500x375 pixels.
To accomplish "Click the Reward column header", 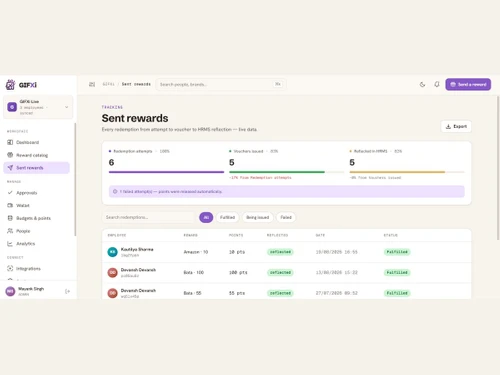I will (191, 235).
